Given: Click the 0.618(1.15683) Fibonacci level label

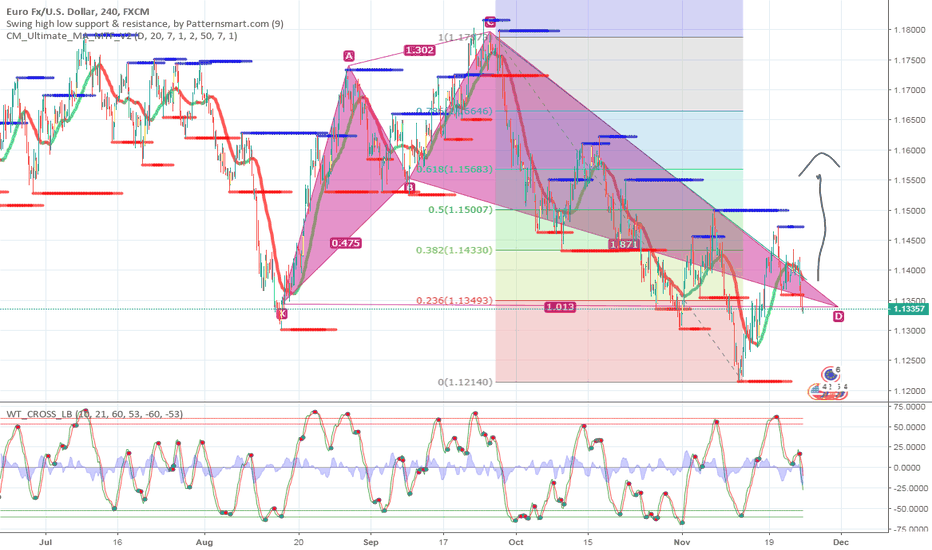Looking at the screenshot, I should (x=455, y=169).
